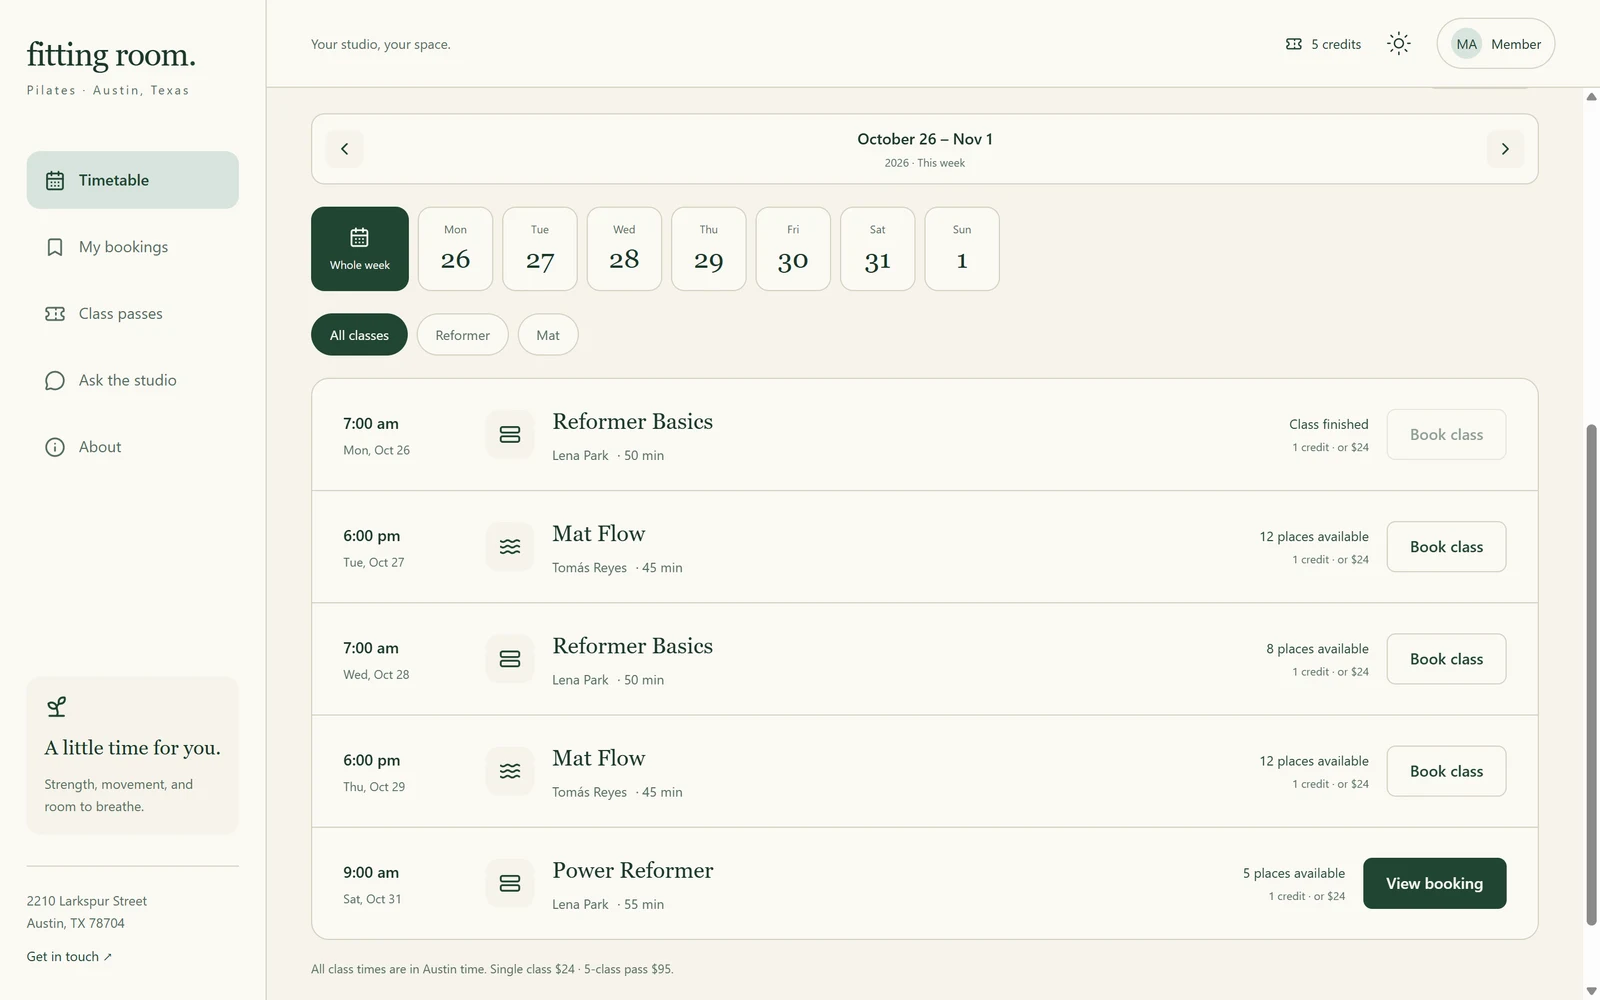Select Saturday 31 day tile
The image size is (1600, 1000).
[878, 249]
